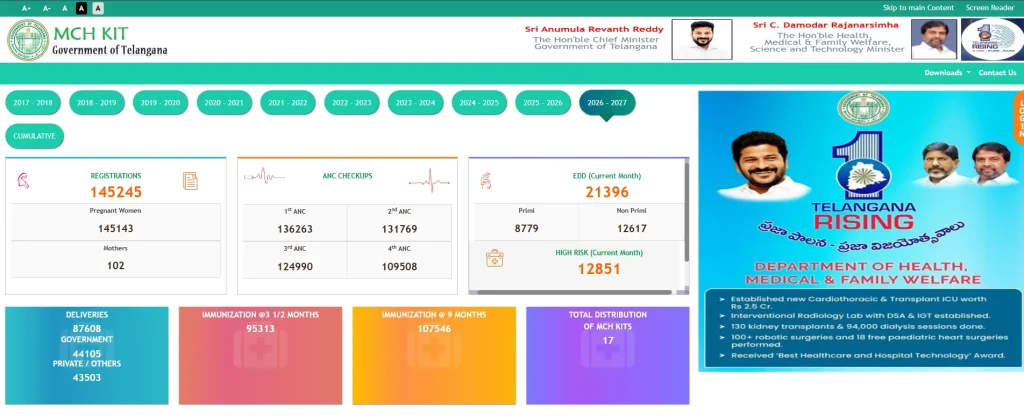
Task: Show CUMULATIVE statistics
Action: 35,137
